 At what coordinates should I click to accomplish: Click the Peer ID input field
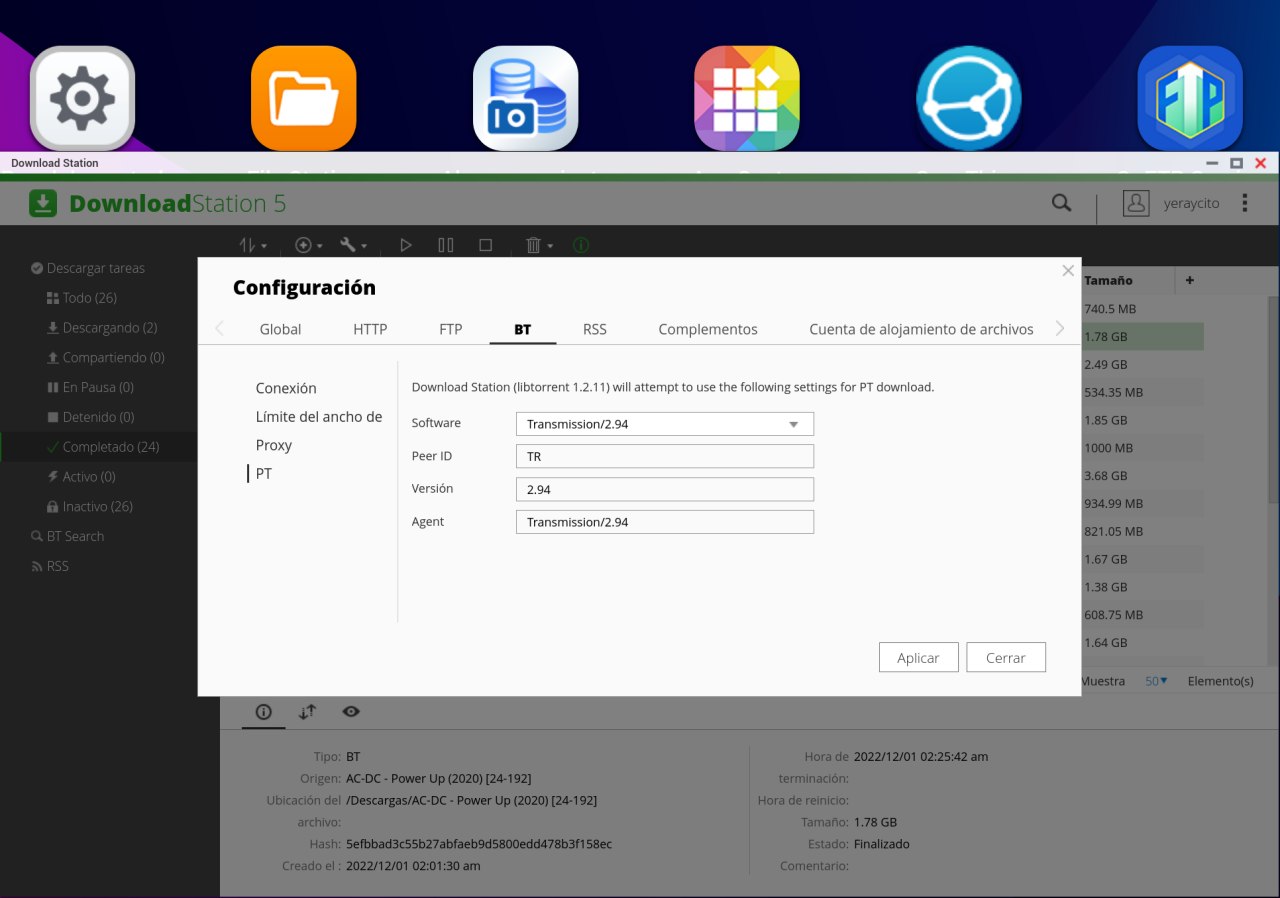click(665, 456)
